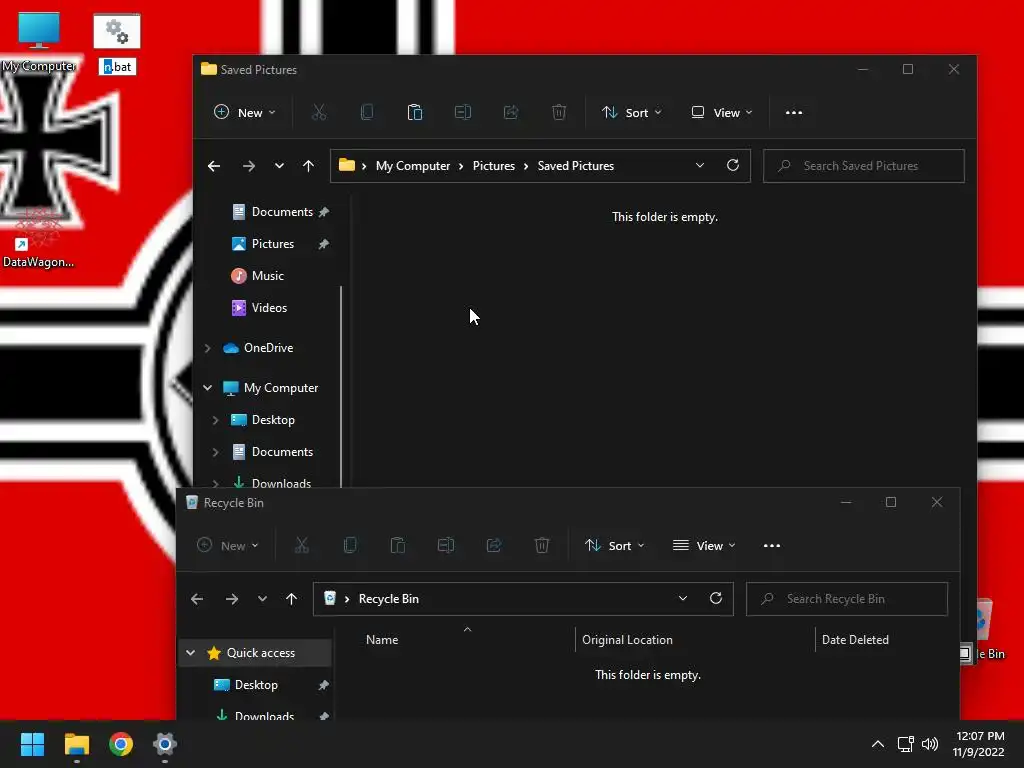Click the network icon in system tray

pos(905,744)
